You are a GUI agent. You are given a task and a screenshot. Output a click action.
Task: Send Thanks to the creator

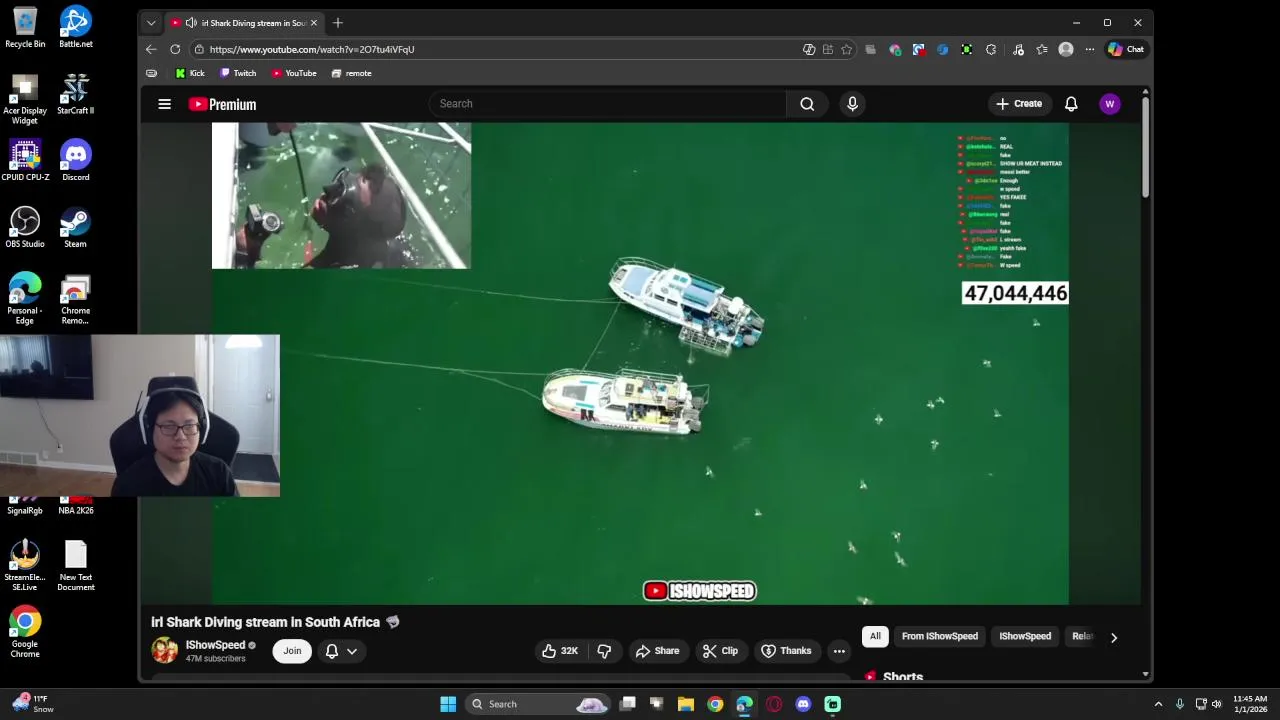pos(786,651)
